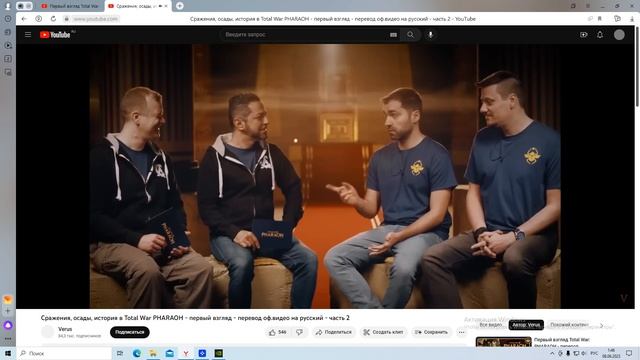The width and height of the screenshot is (640, 360).
Task: Open site security info via lock icon
Action: (x=66, y=19)
